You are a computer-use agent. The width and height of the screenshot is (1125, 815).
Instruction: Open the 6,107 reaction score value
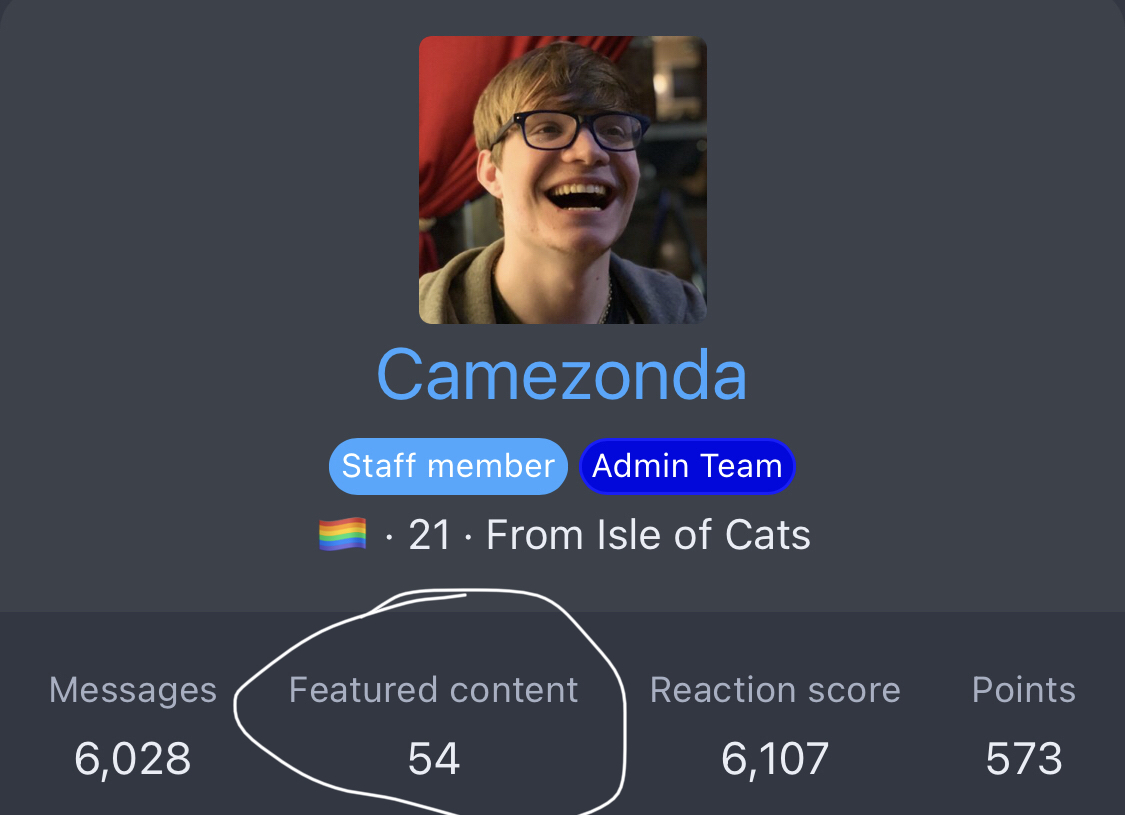pos(775,759)
